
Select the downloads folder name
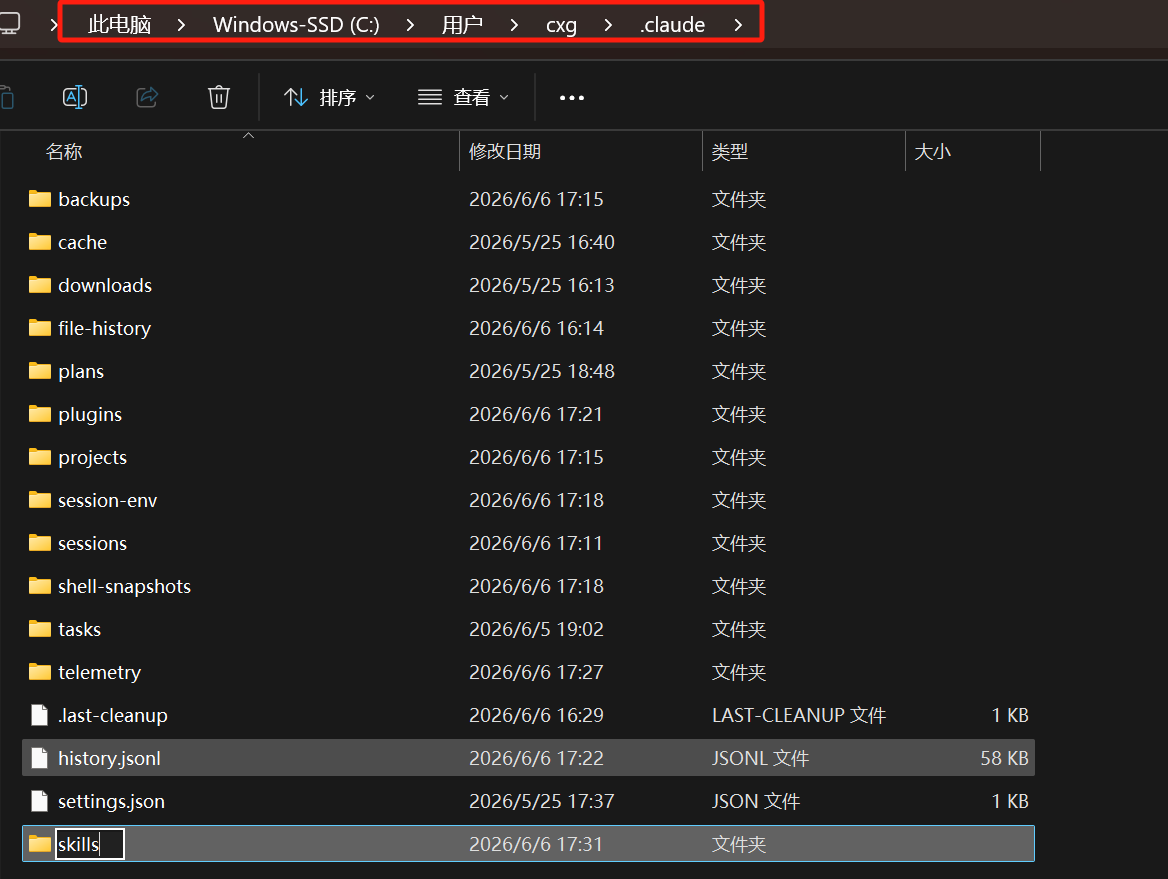click(x=105, y=285)
